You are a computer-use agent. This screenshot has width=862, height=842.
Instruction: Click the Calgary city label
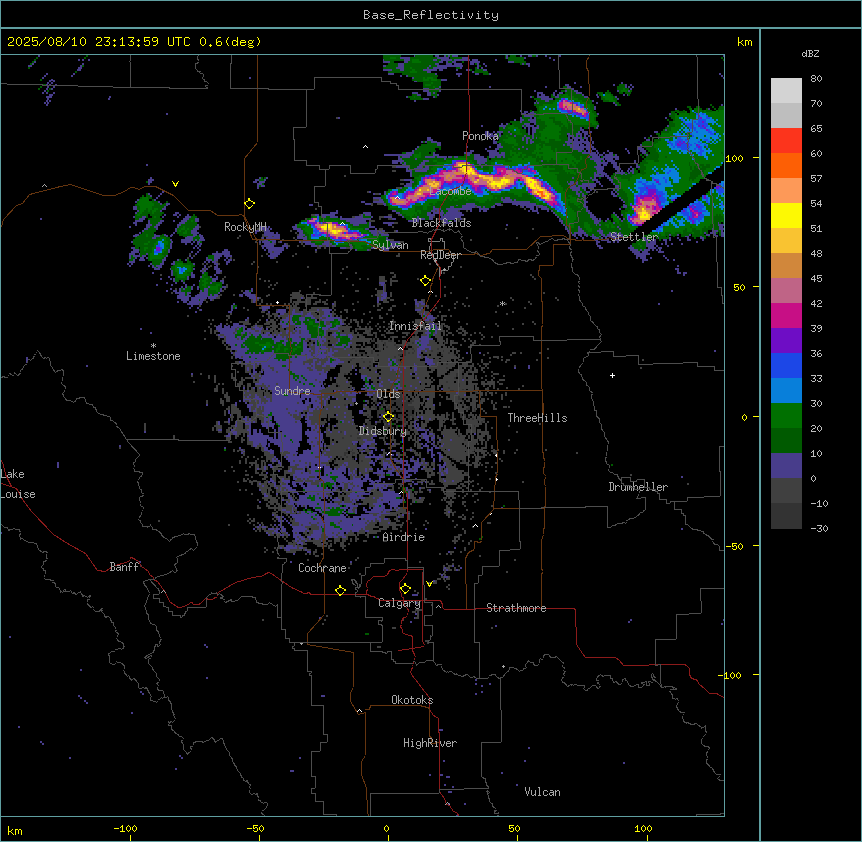(x=400, y=603)
